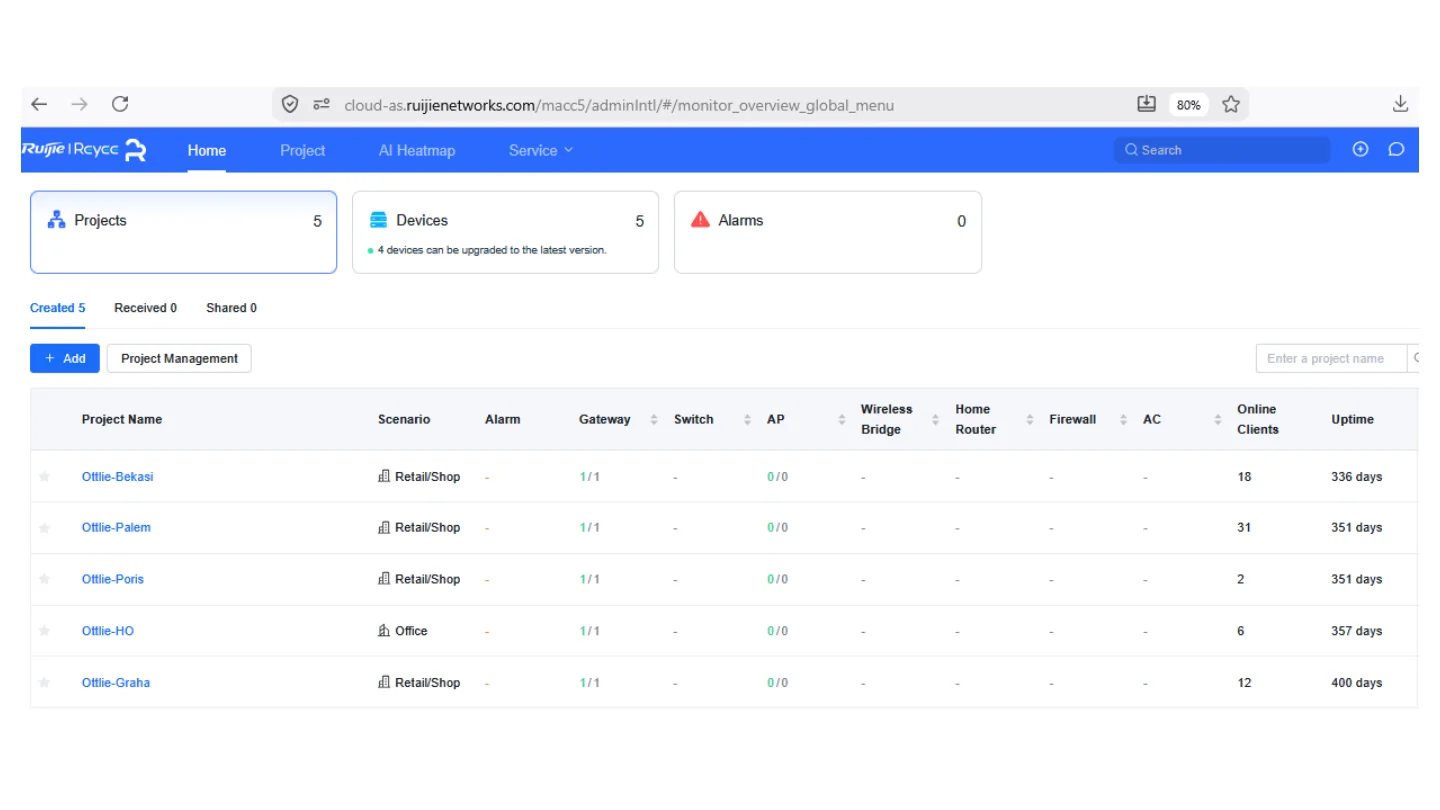Select the Received 0 tab
1440x810 pixels.
pyautogui.click(x=145, y=308)
